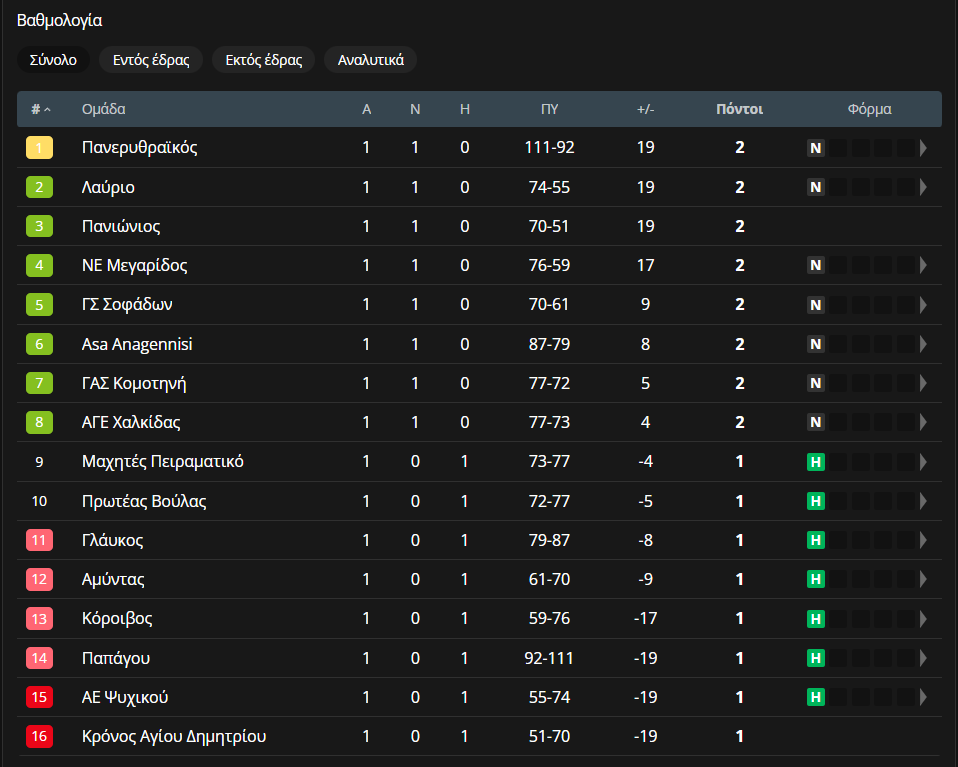Switch to the Εντός έδρας tab
Screen dimensions: 958x767
[151, 60]
